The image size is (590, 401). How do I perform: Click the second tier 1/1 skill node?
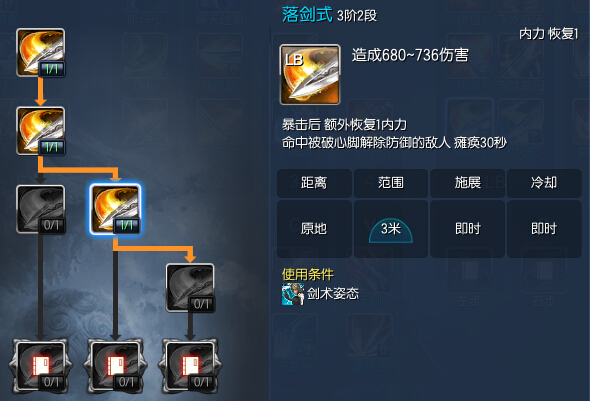pyautogui.click(x=41, y=131)
